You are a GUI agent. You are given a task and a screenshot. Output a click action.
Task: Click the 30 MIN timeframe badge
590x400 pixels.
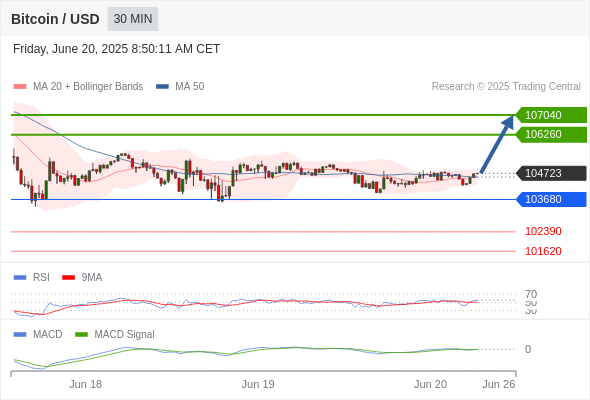tap(133, 19)
